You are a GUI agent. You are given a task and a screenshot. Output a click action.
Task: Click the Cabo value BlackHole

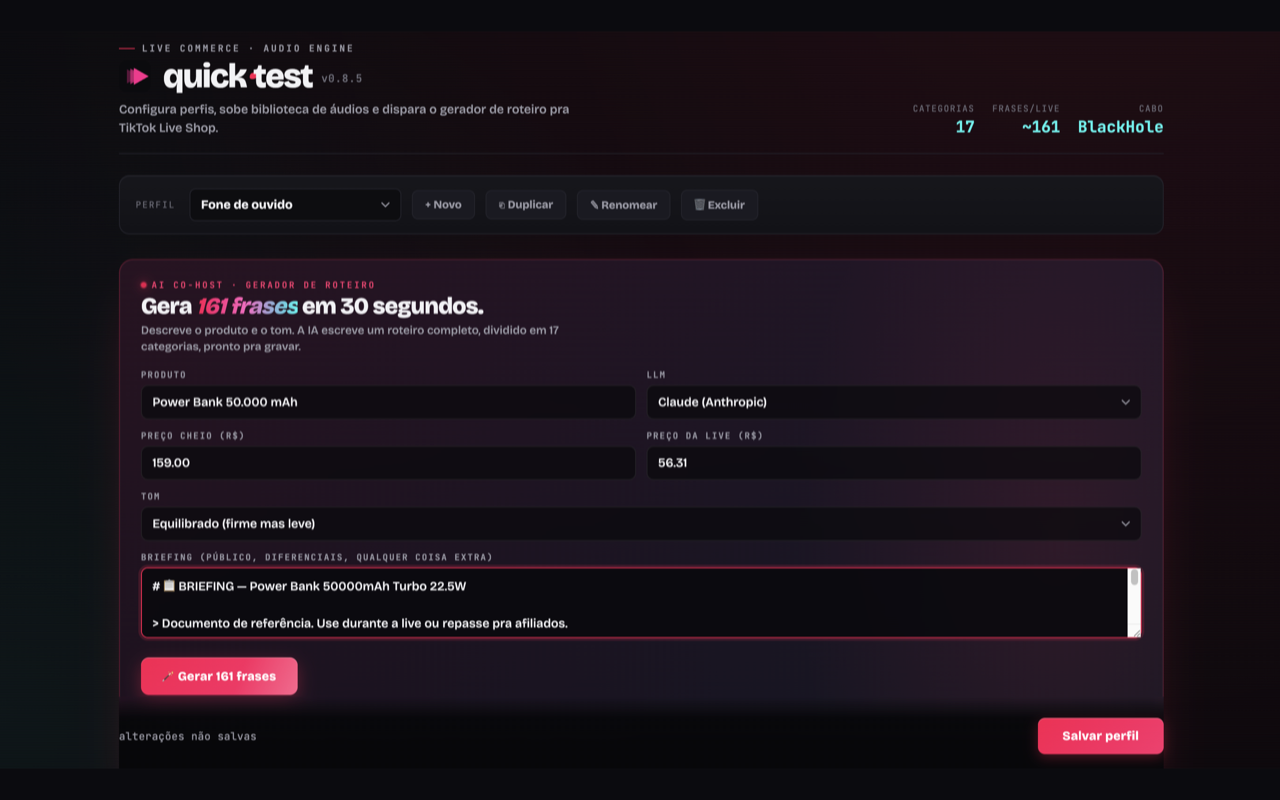[1120, 127]
